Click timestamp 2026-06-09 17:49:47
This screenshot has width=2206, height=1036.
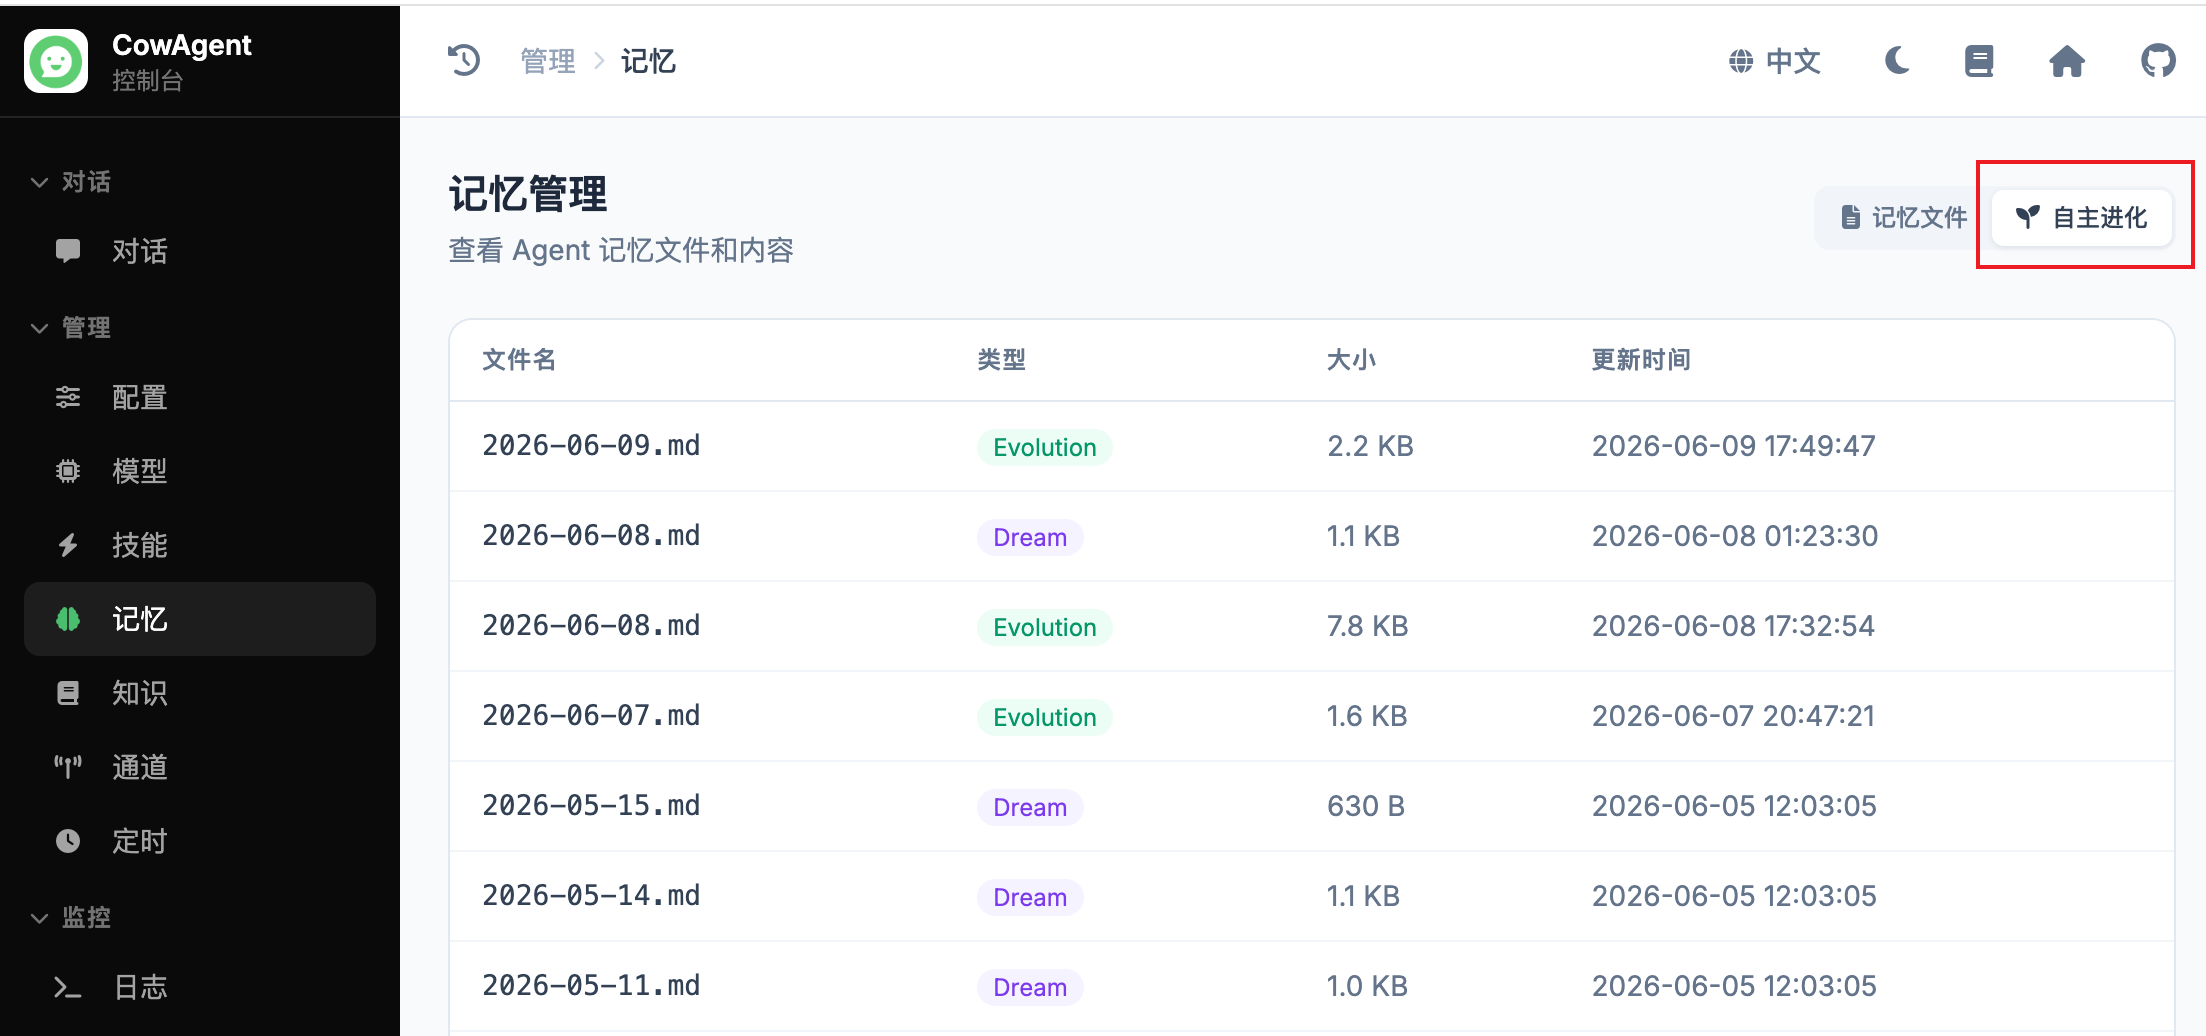1734,446
